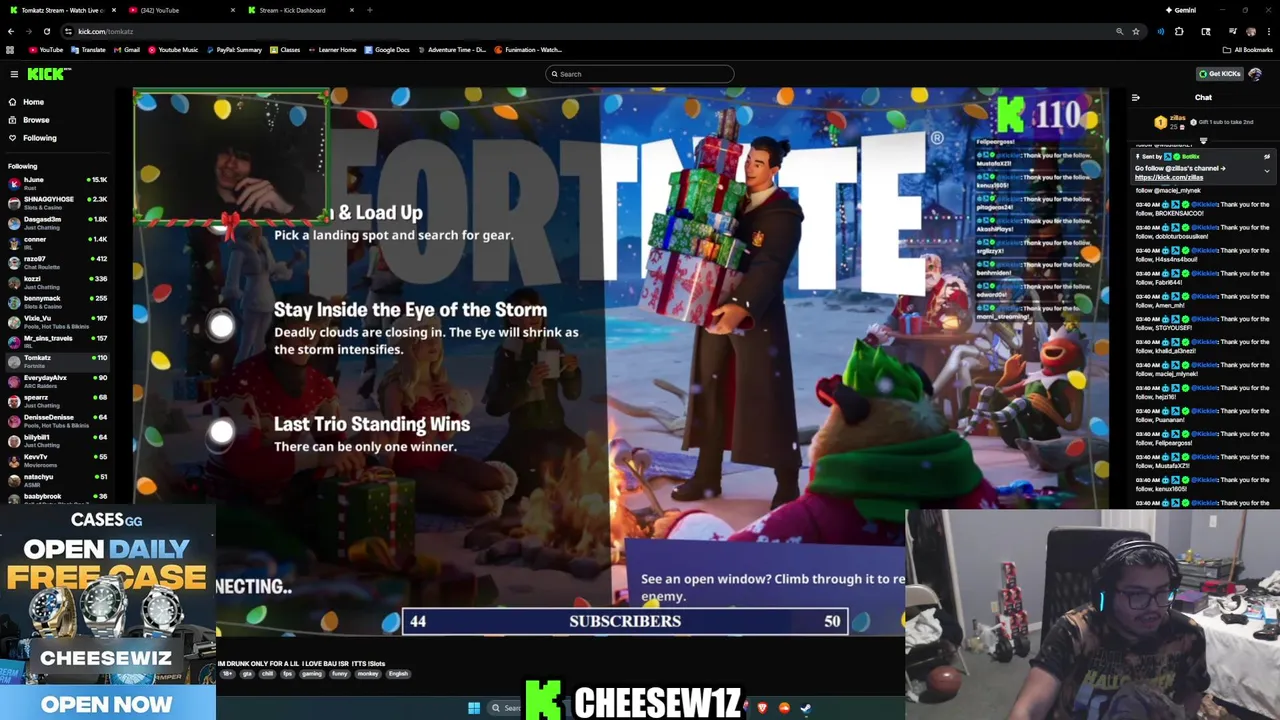Viewport: 1280px width, 720px height.
Task: Click the 18+ stream tag
Action: [227, 674]
